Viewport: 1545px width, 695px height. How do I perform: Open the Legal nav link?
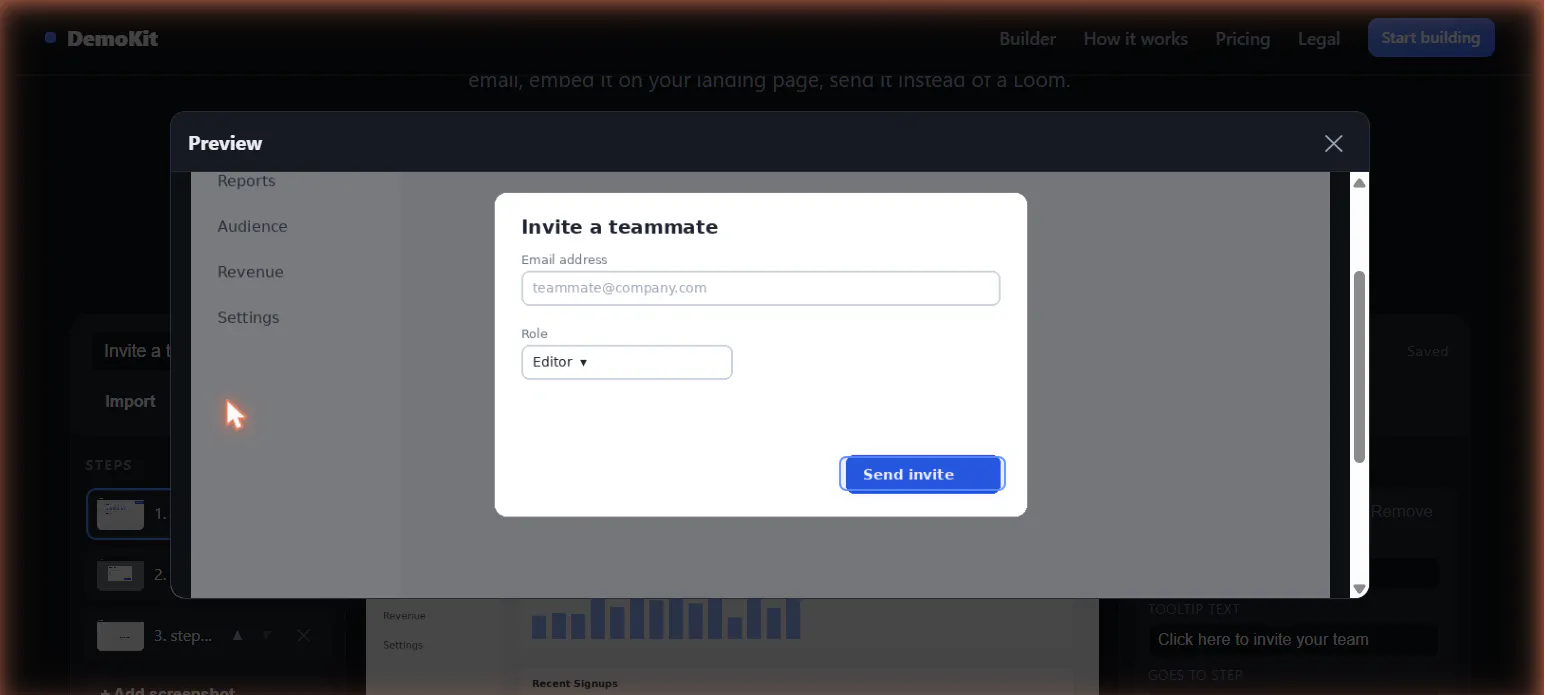point(1319,39)
